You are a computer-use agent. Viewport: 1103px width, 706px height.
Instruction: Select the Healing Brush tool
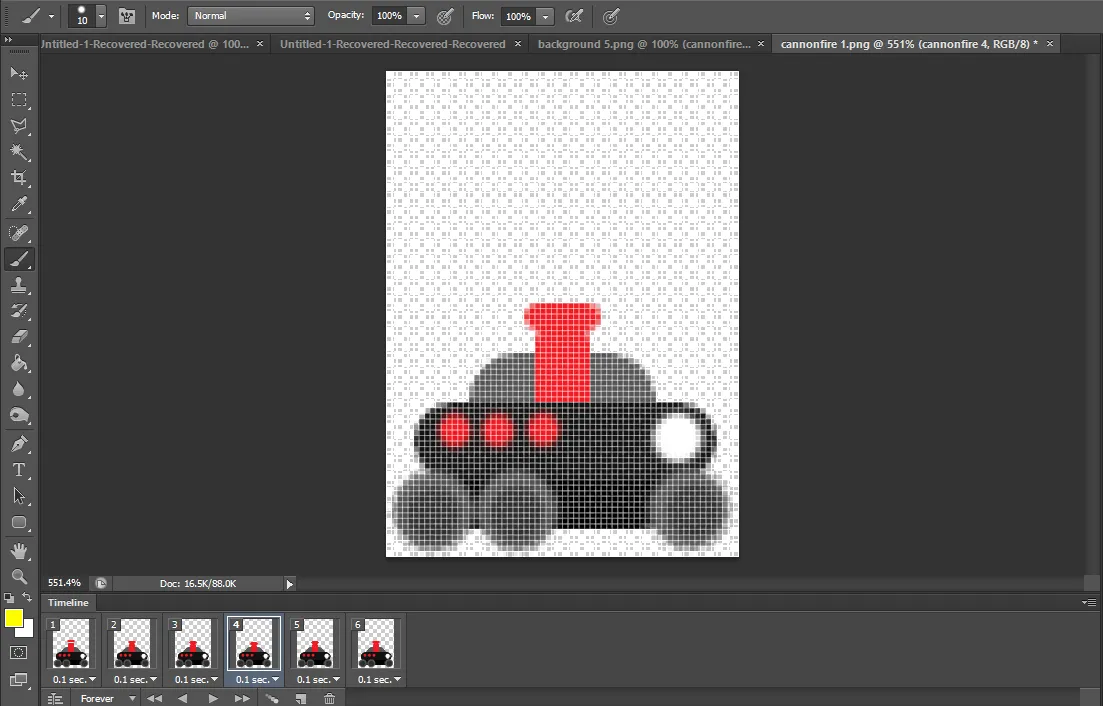[x=19, y=233]
